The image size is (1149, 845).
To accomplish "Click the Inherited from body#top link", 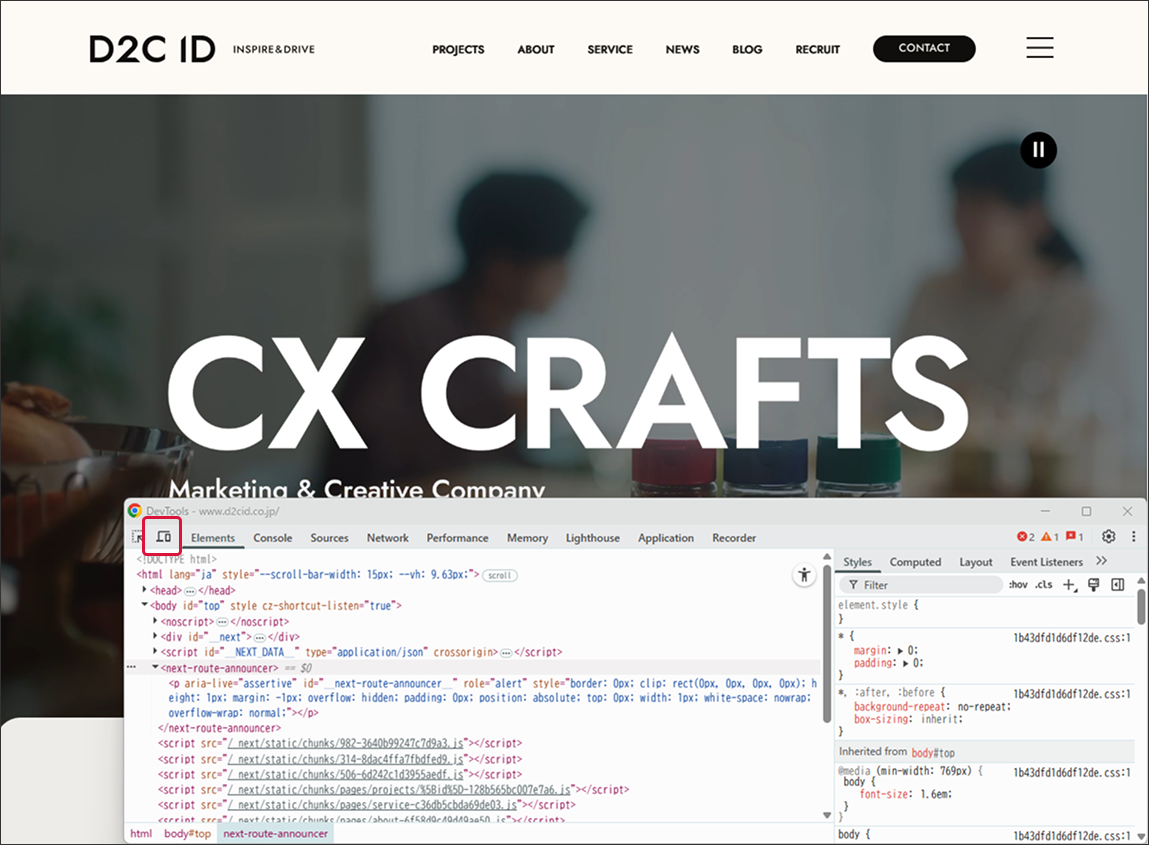I will (933, 753).
